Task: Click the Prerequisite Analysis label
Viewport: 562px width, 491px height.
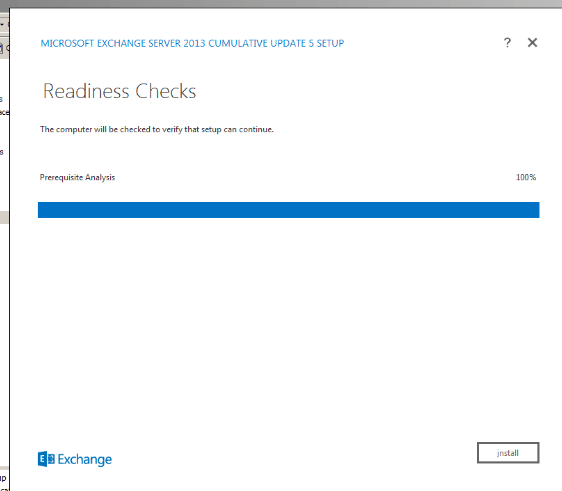Action: click(77, 177)
